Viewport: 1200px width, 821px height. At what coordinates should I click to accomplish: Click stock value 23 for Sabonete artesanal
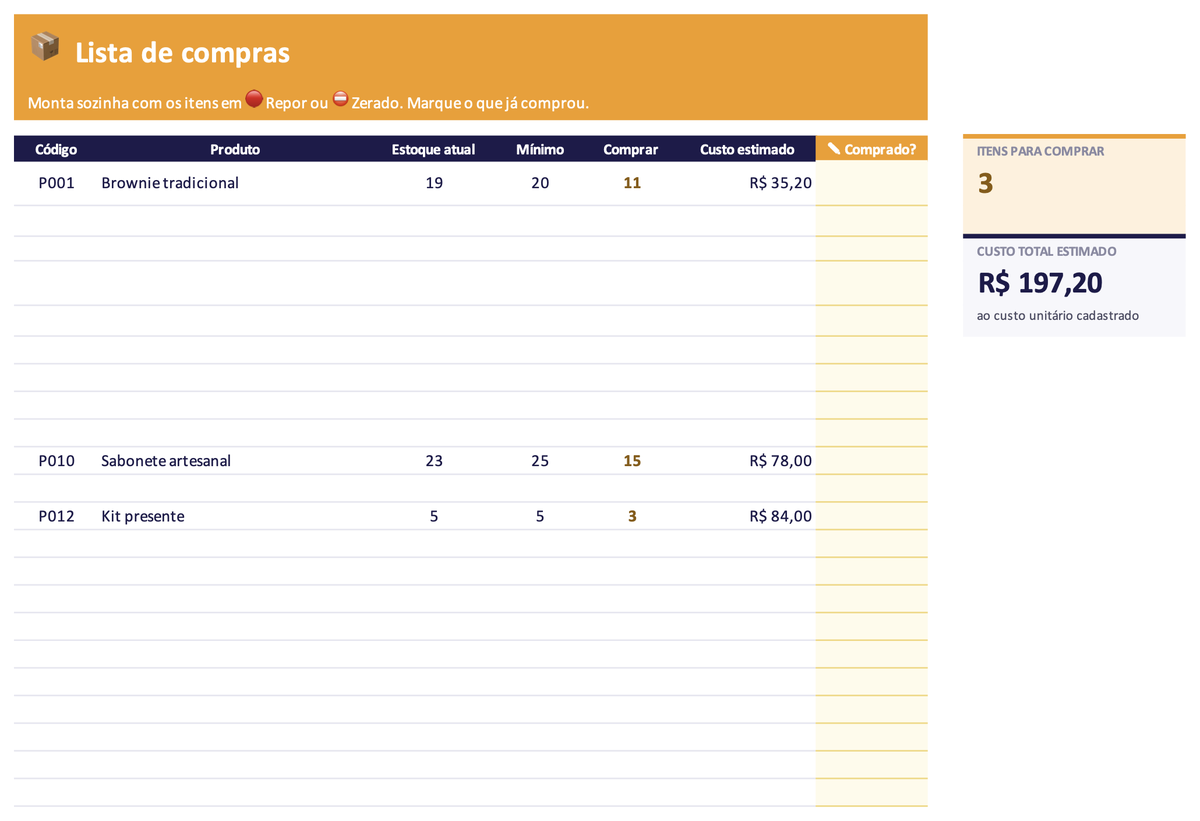[x=434, y=461]
